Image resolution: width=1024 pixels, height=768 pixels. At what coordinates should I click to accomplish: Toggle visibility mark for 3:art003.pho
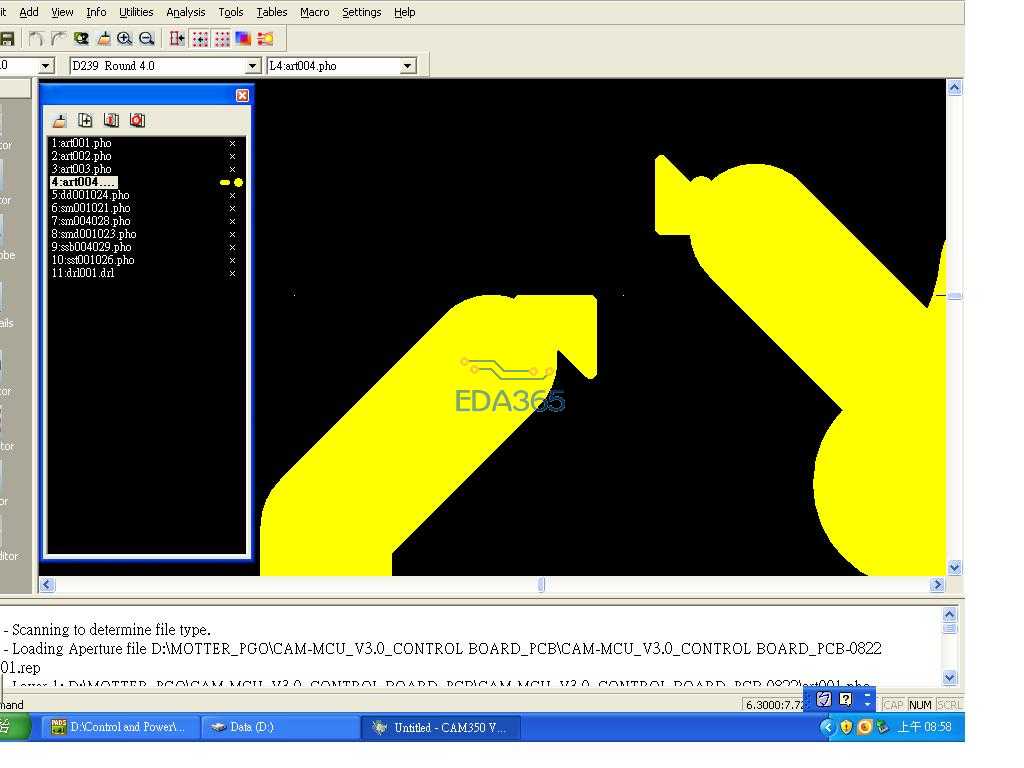(x=232, y=169)
